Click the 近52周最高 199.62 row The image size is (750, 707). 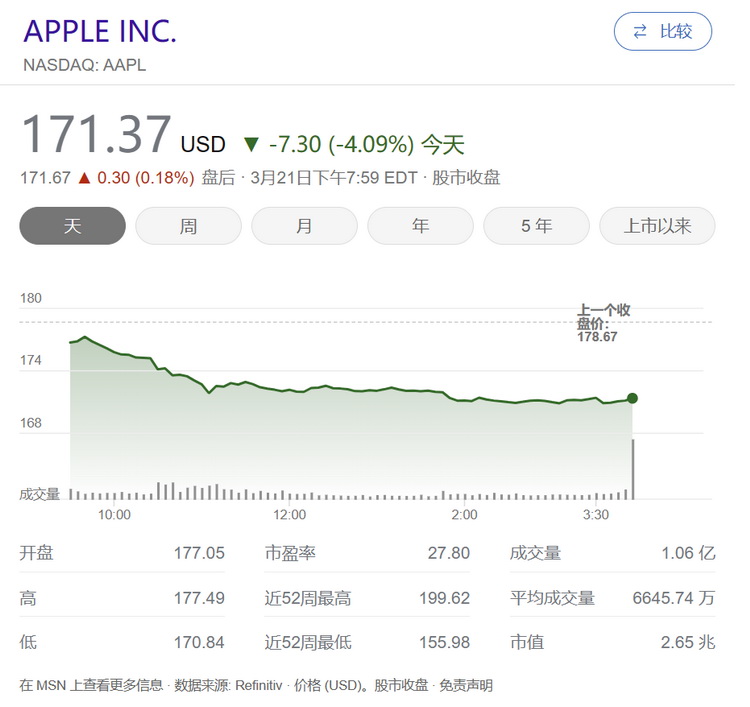click(367, 598)
